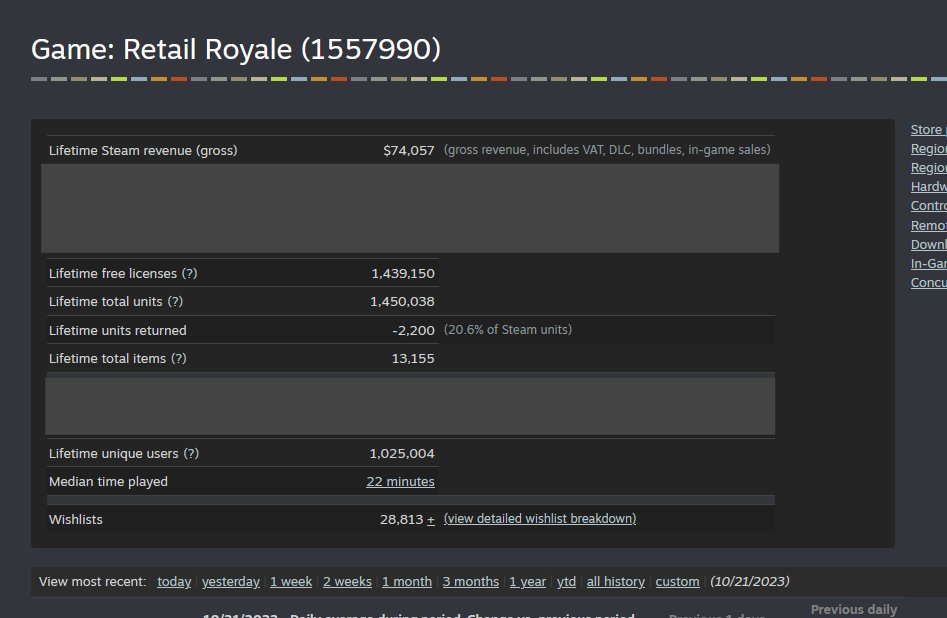Open the '22 minutes' median time link
Image resolution: width=947 pixels, height=618 pixels.
point(400,481)
